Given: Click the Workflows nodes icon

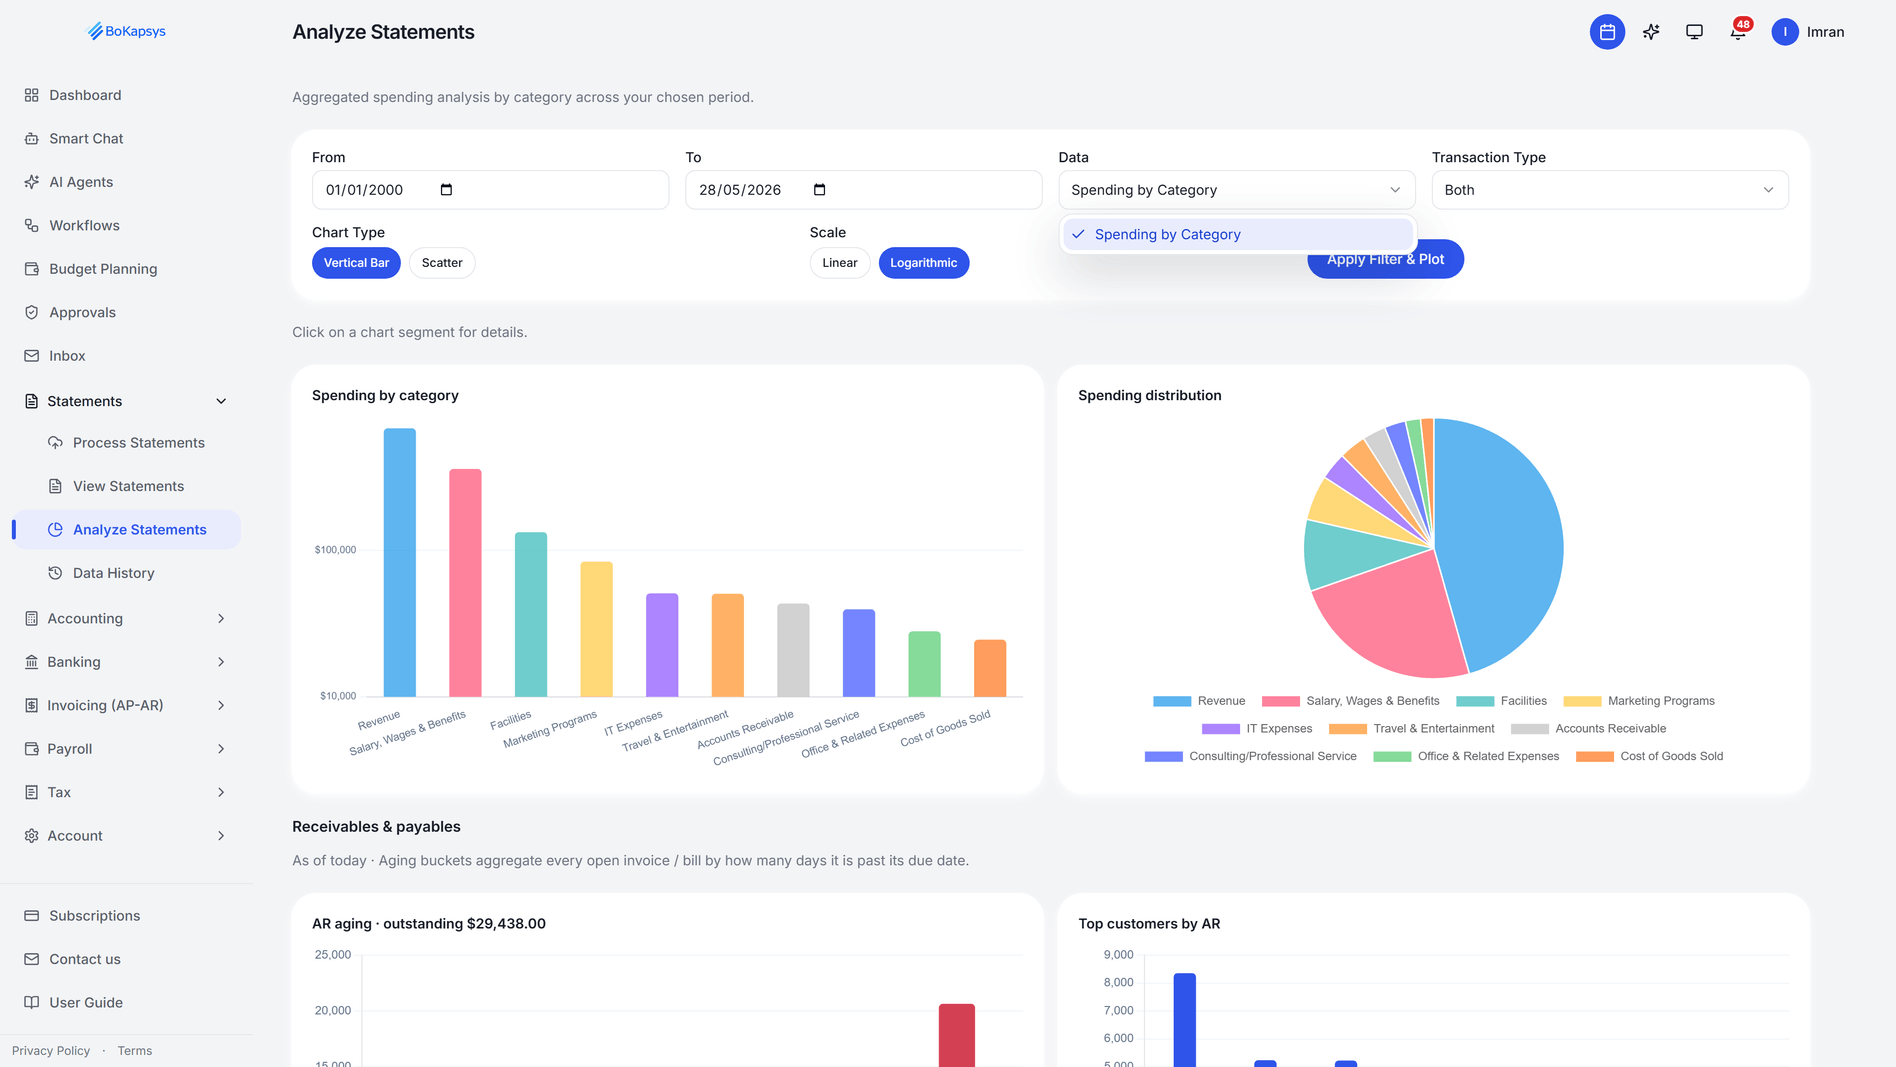Looking at the screenshot, I should 32,225.
